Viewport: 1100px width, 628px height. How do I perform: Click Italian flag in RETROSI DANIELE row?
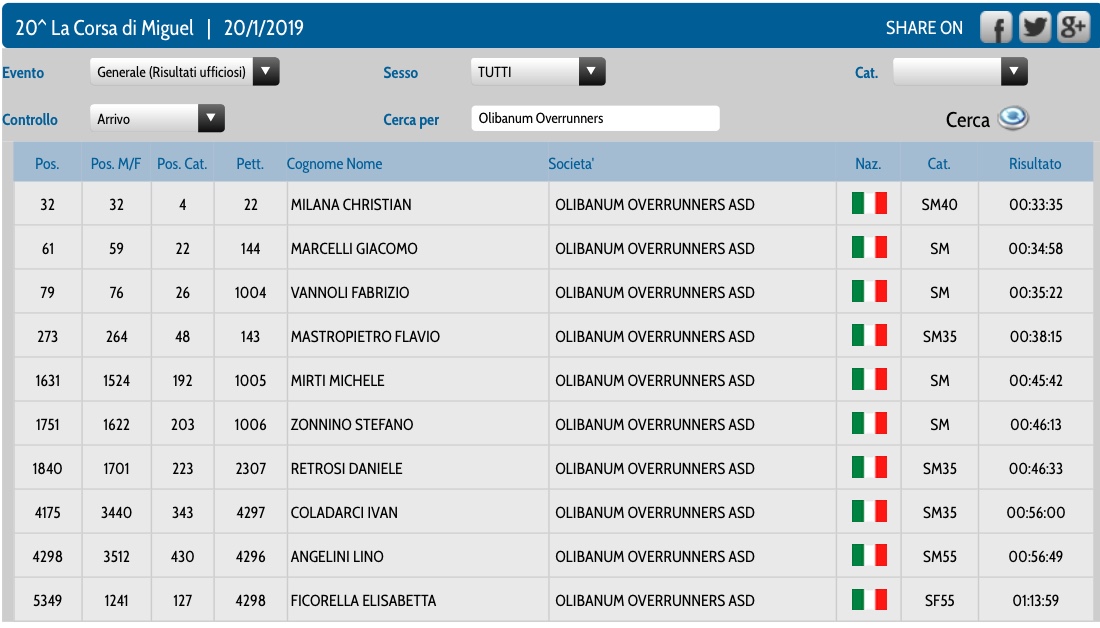[869, 467]
